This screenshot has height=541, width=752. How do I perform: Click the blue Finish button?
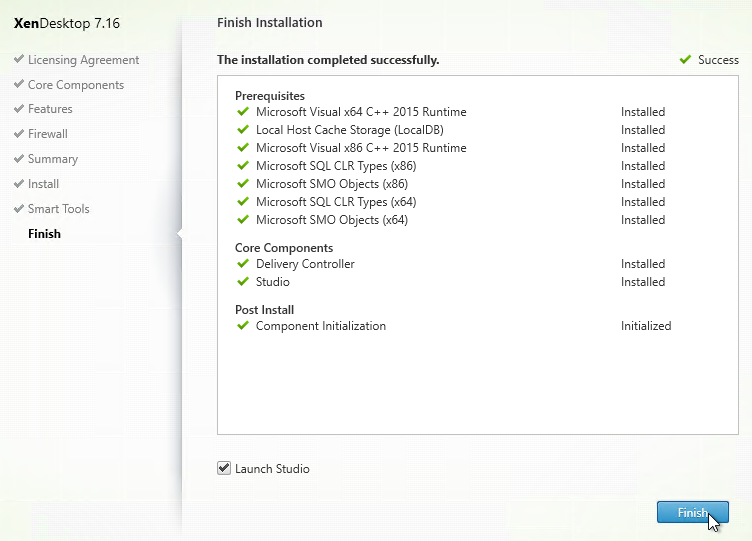693,512
